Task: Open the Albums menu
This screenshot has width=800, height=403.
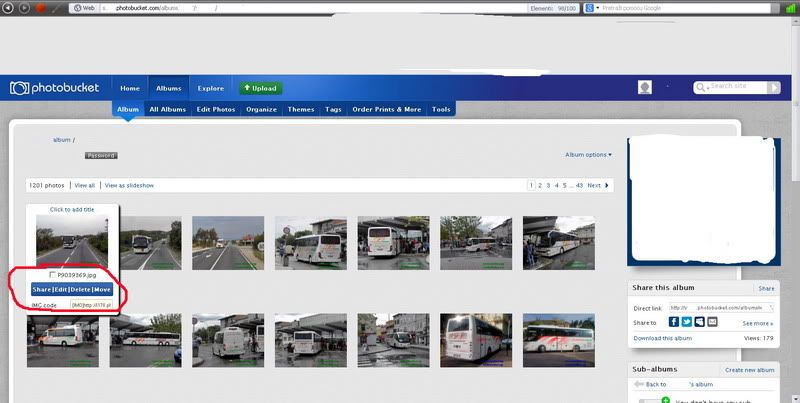Action: (x=168, y=88)
